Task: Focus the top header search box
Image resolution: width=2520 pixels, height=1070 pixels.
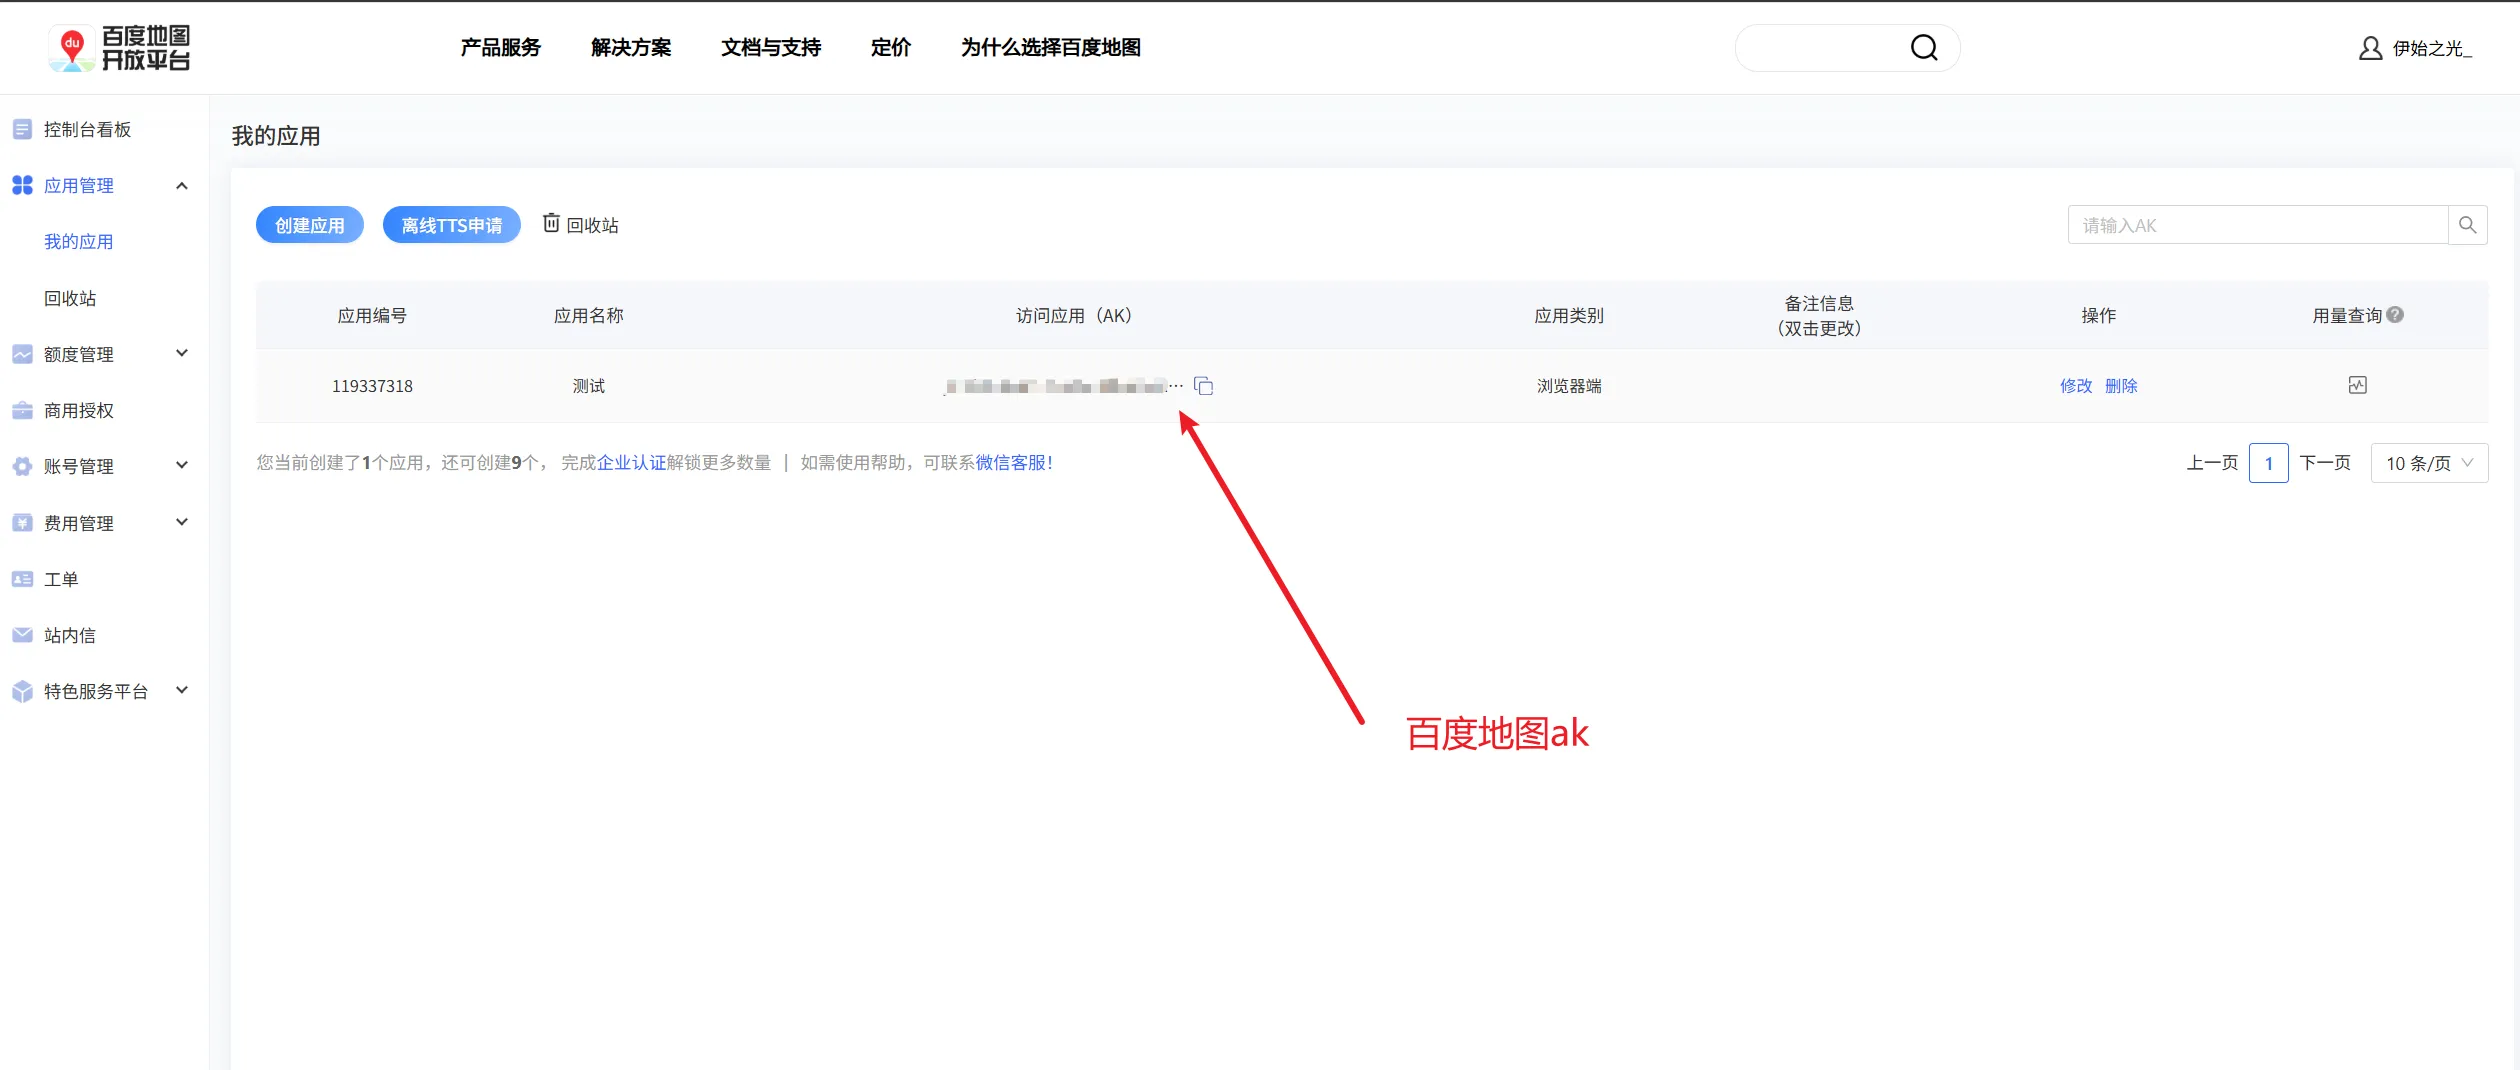Action: click(x=1847, y=48)
